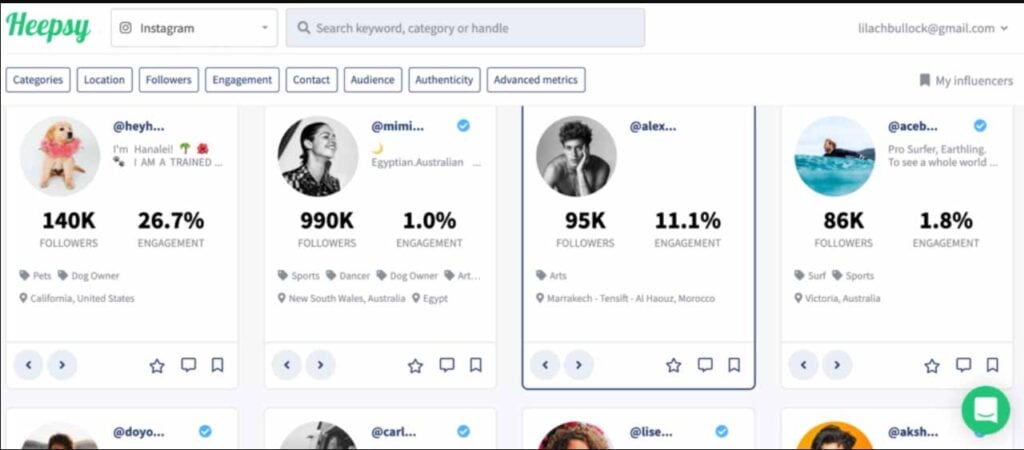
Task: Click the search keyword input field
Action: tap(465, 28)
